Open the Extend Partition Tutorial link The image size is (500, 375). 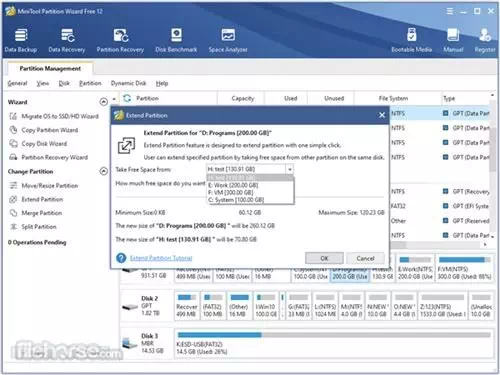click(x=161, y=258)
